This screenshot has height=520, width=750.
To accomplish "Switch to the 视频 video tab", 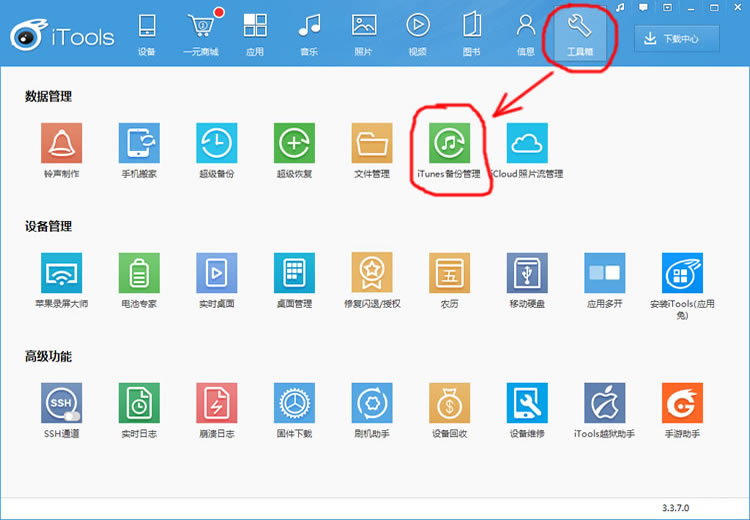I will click(x=418, y=34).
